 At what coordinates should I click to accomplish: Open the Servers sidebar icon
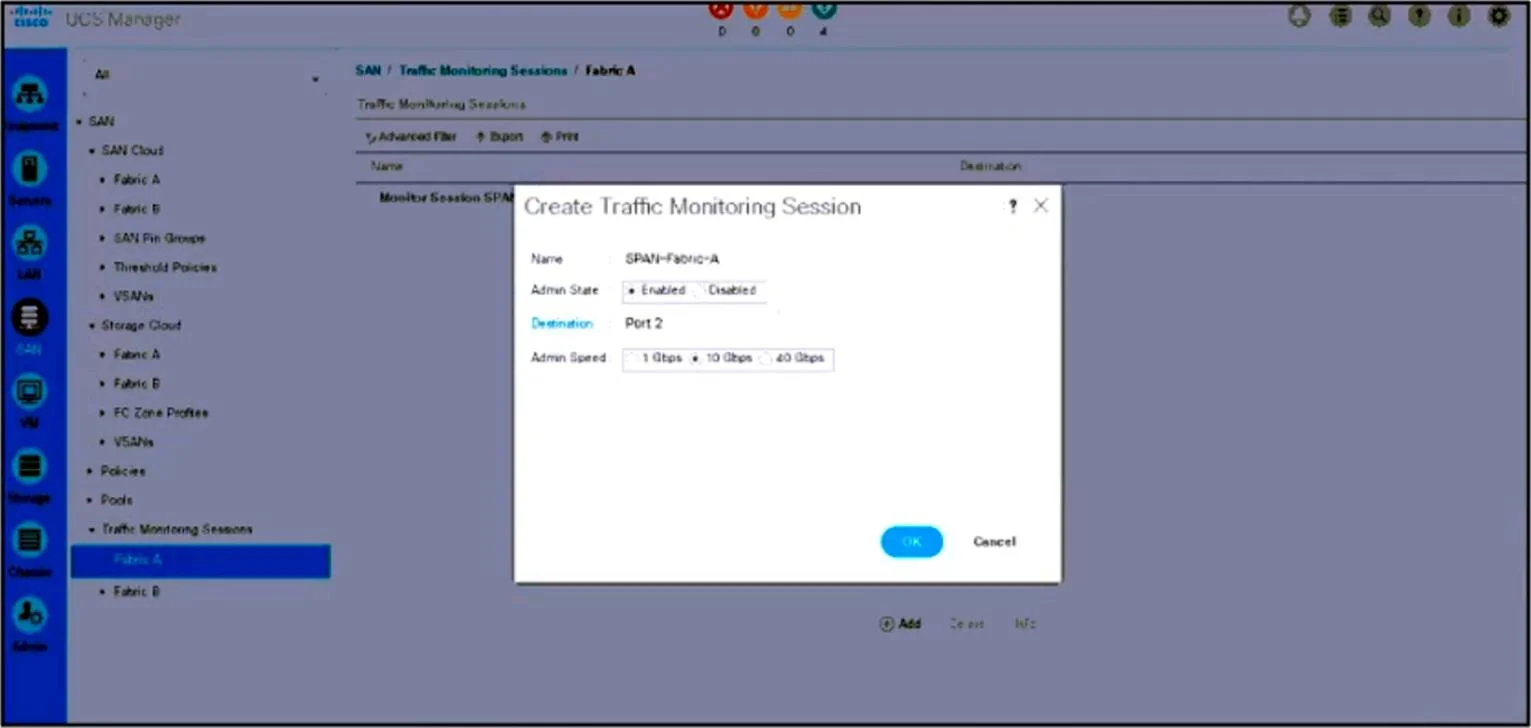tap(30, 168)
